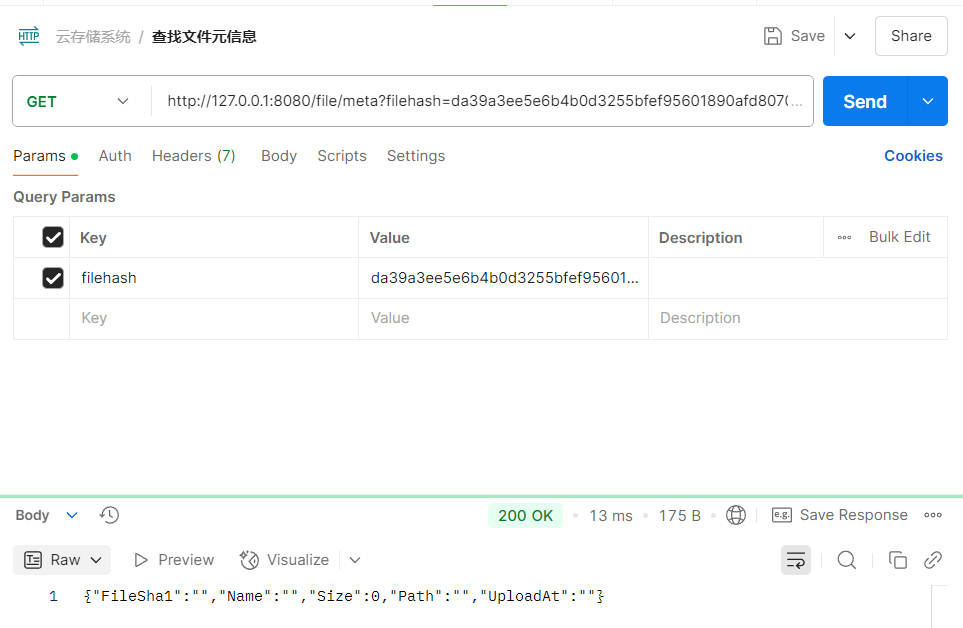This screenshot has width=963, height=628.
Task: Open response history clock icon
Action: [109, 515]
